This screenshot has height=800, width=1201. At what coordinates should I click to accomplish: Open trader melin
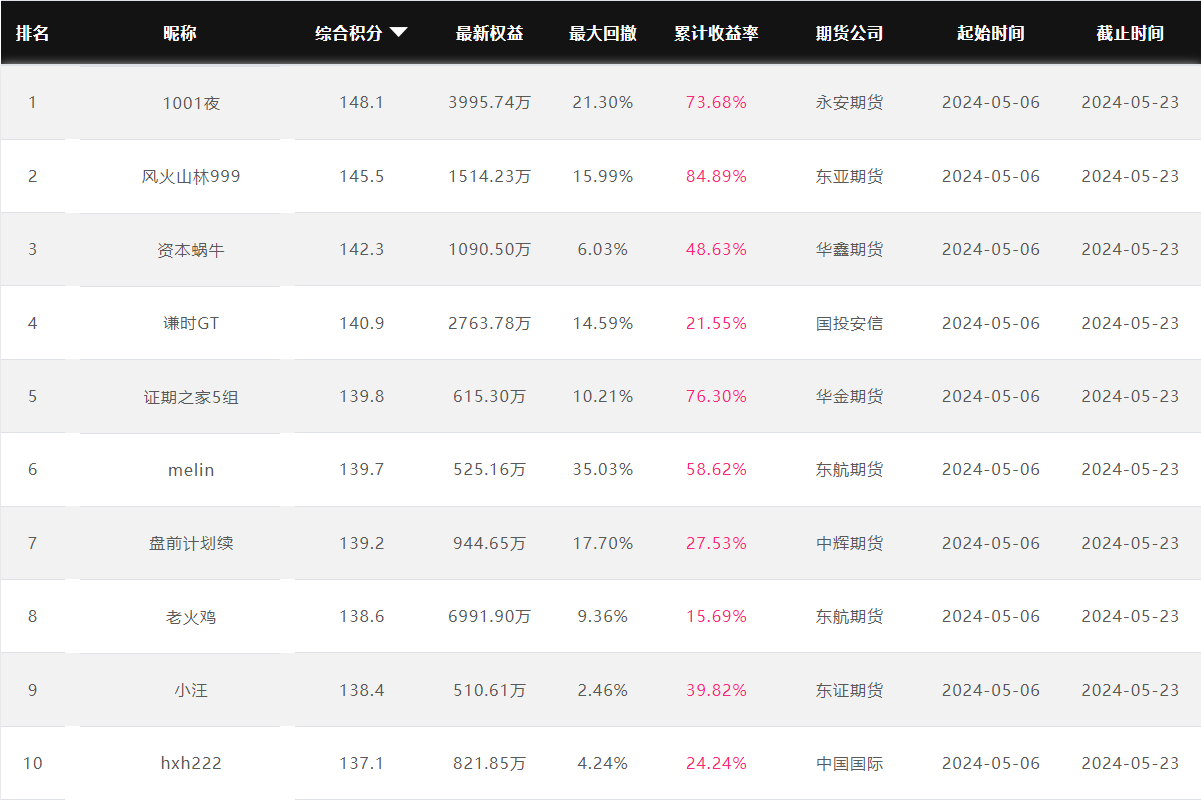191,469
